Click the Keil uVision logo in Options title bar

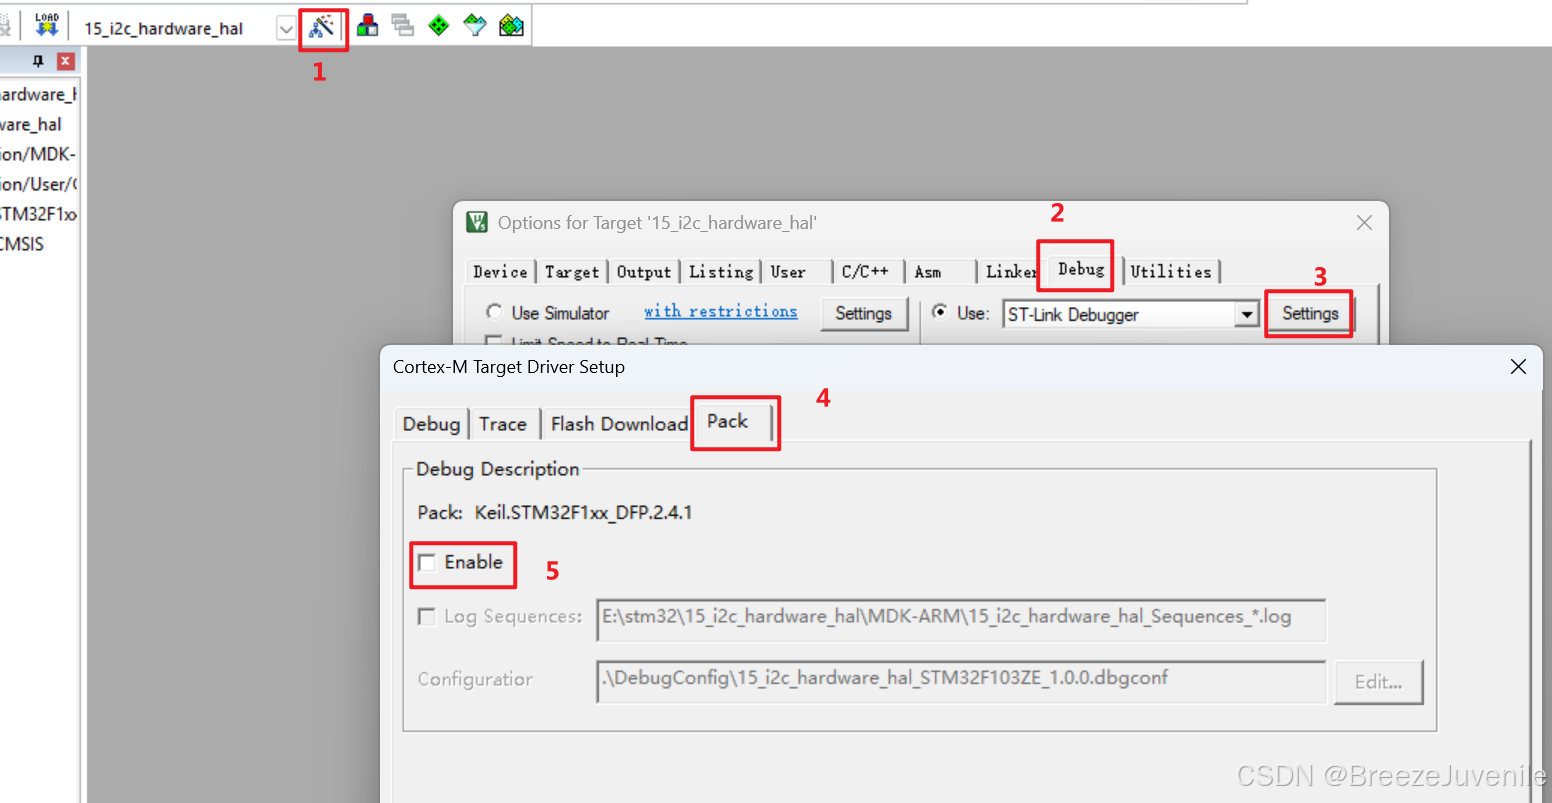point(477,222)
